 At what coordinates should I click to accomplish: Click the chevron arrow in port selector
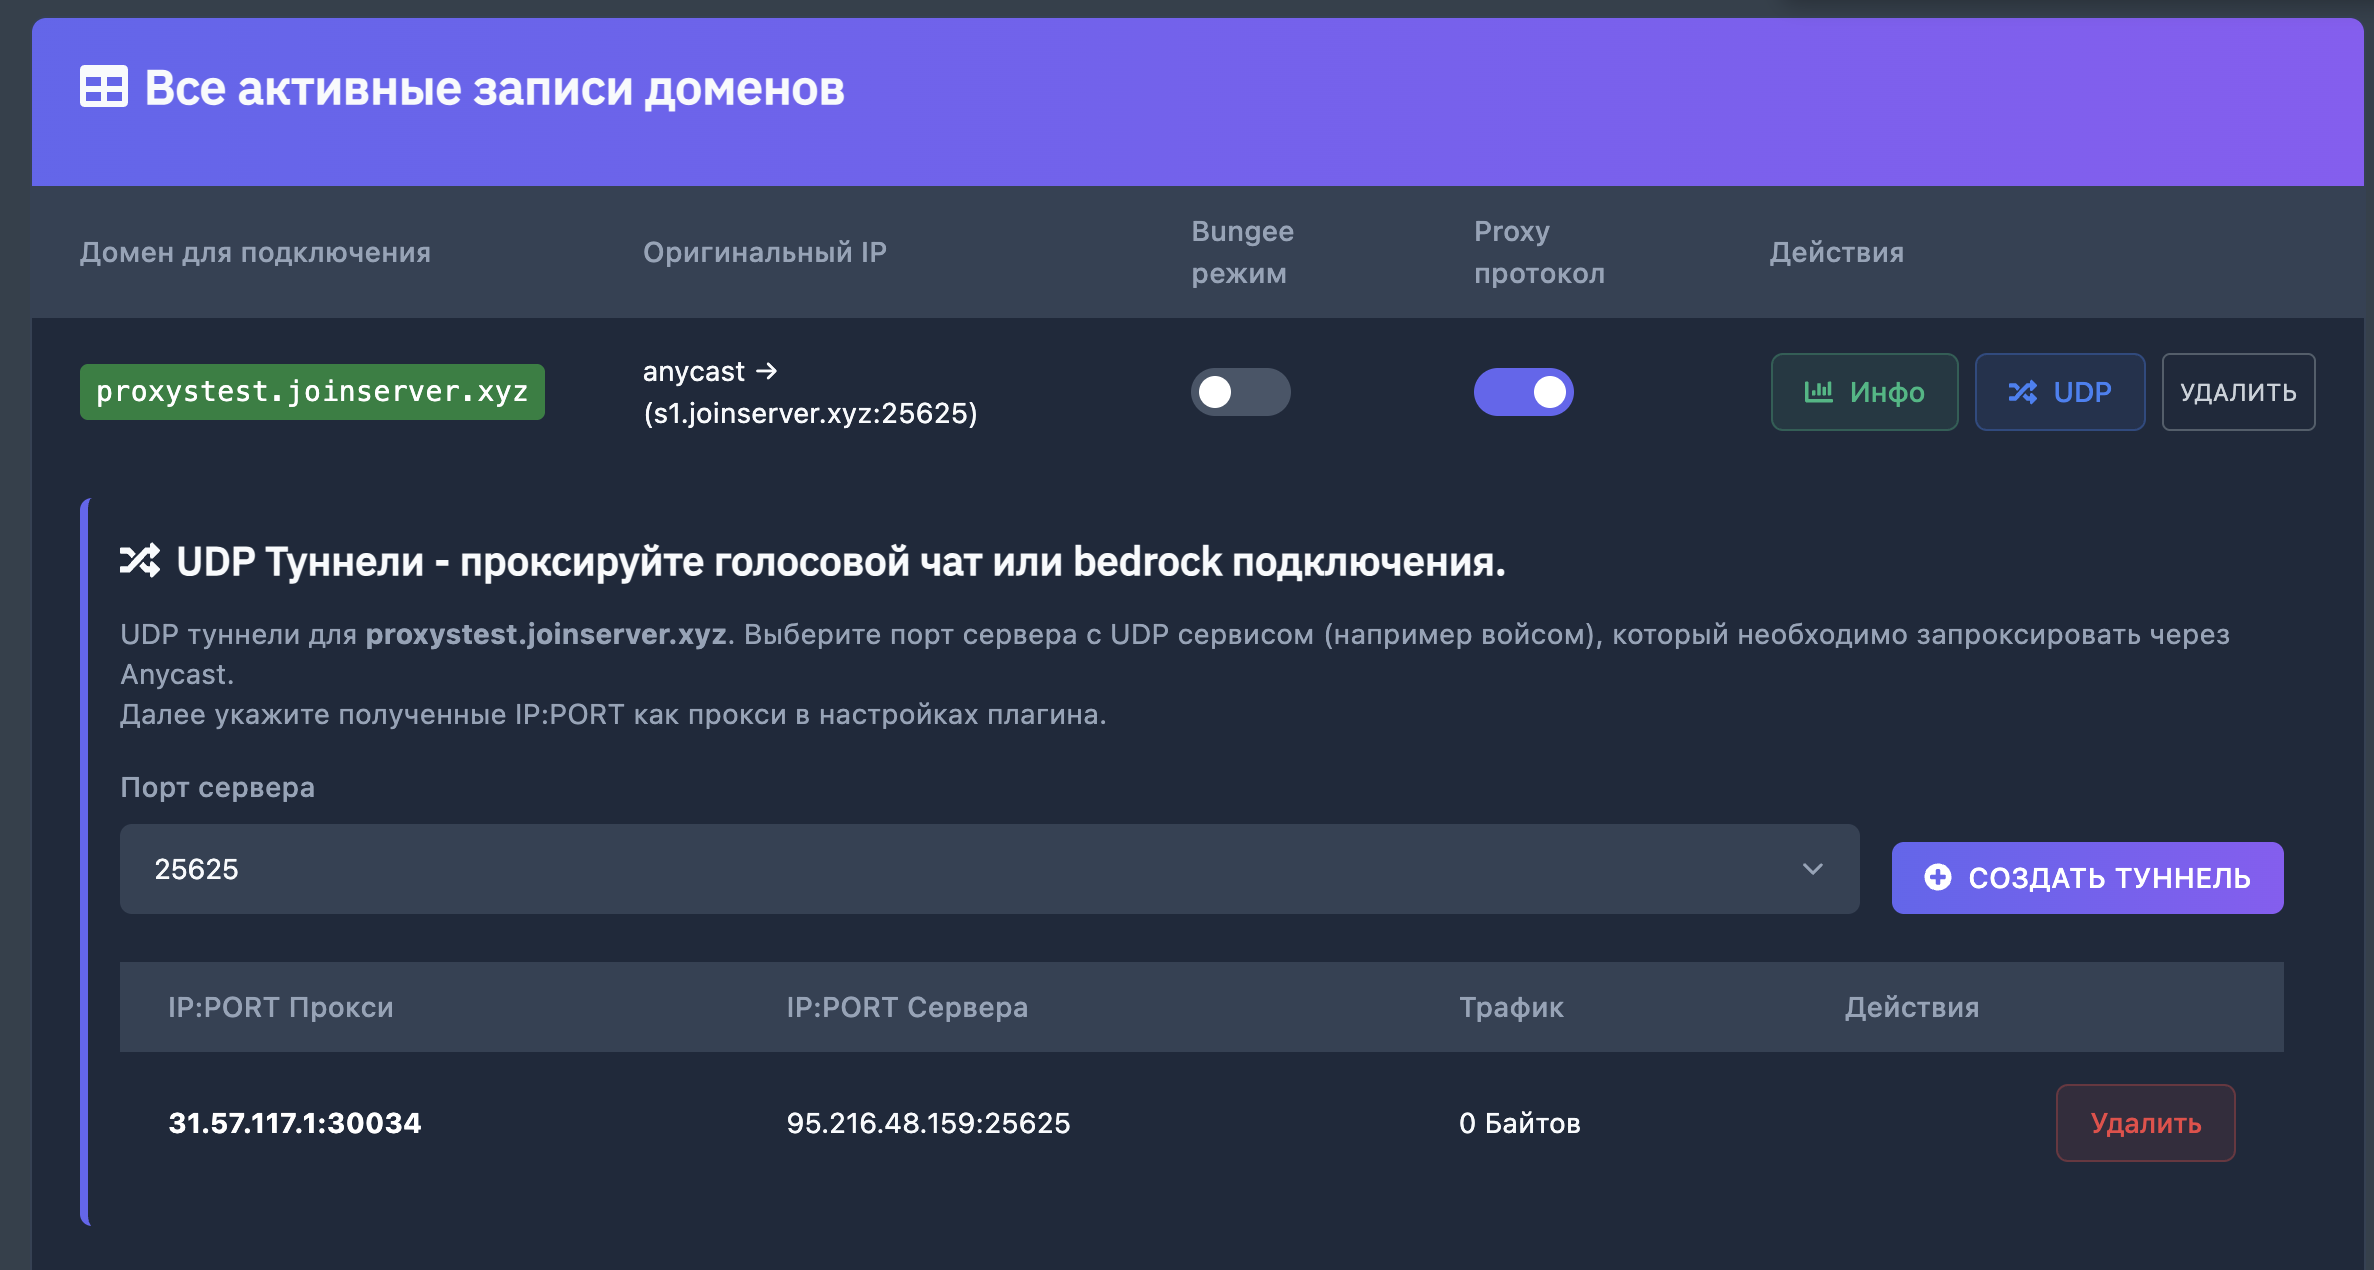click(x=1812, y=869)
